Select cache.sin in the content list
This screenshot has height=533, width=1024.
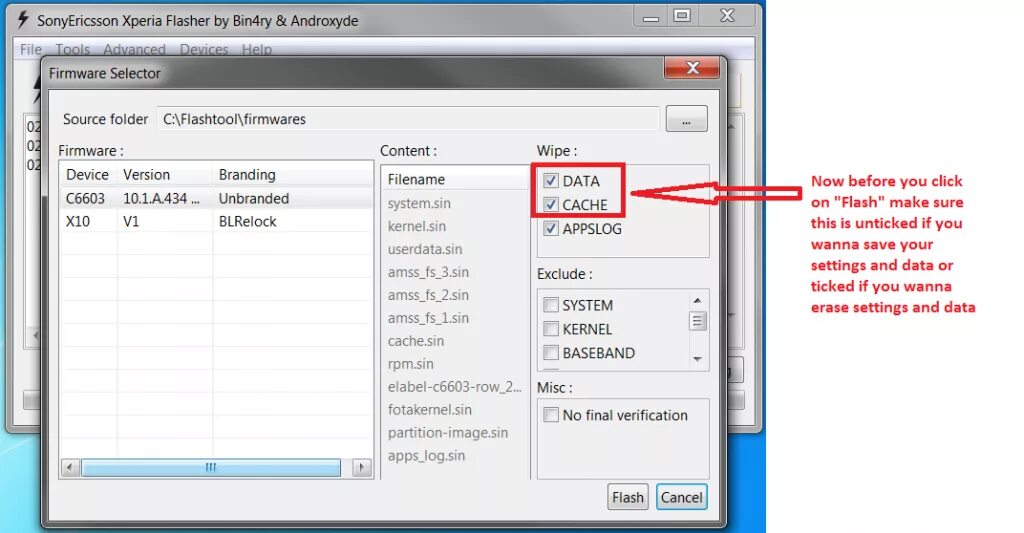click(415, 341)
